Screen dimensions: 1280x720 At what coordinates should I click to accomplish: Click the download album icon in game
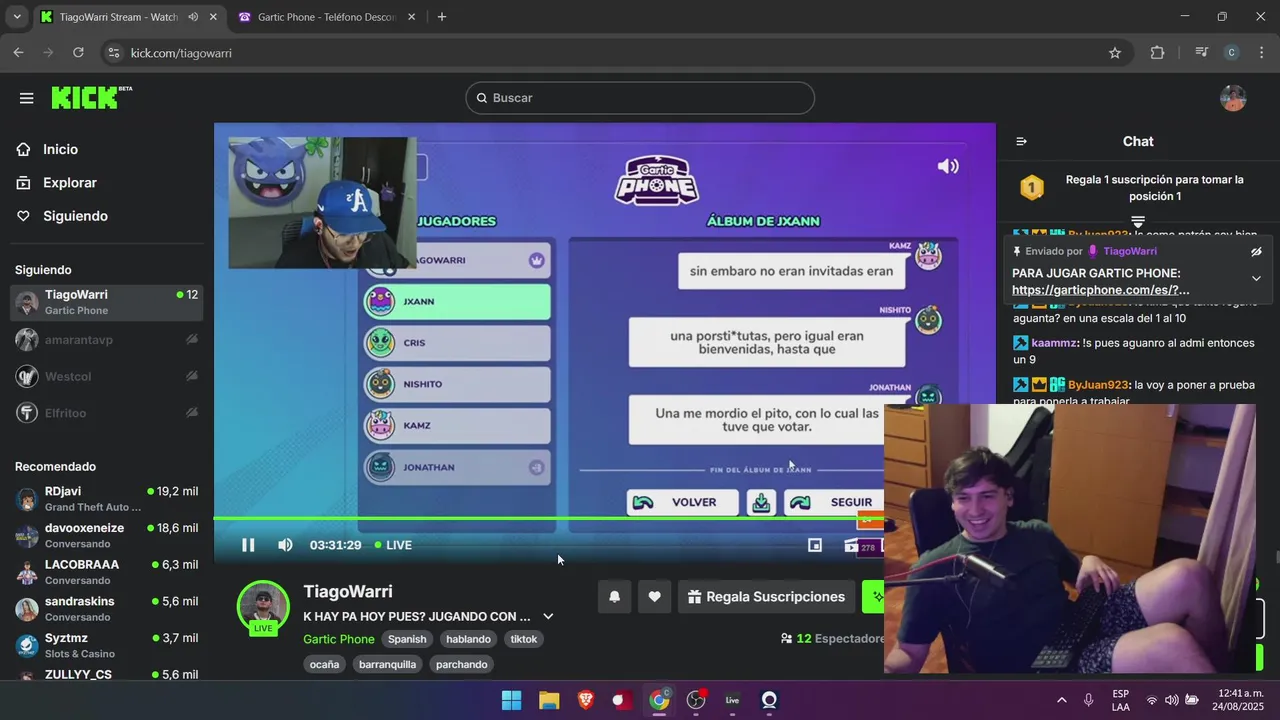point(761,502)
